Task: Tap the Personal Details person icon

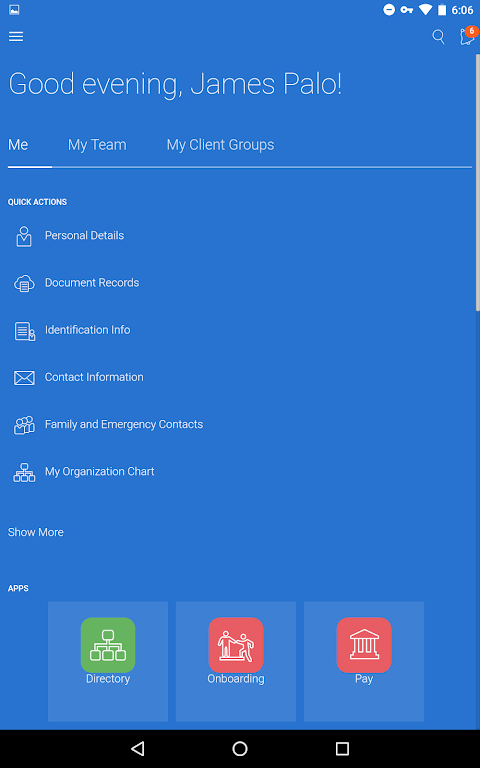Action: [24, 236]
